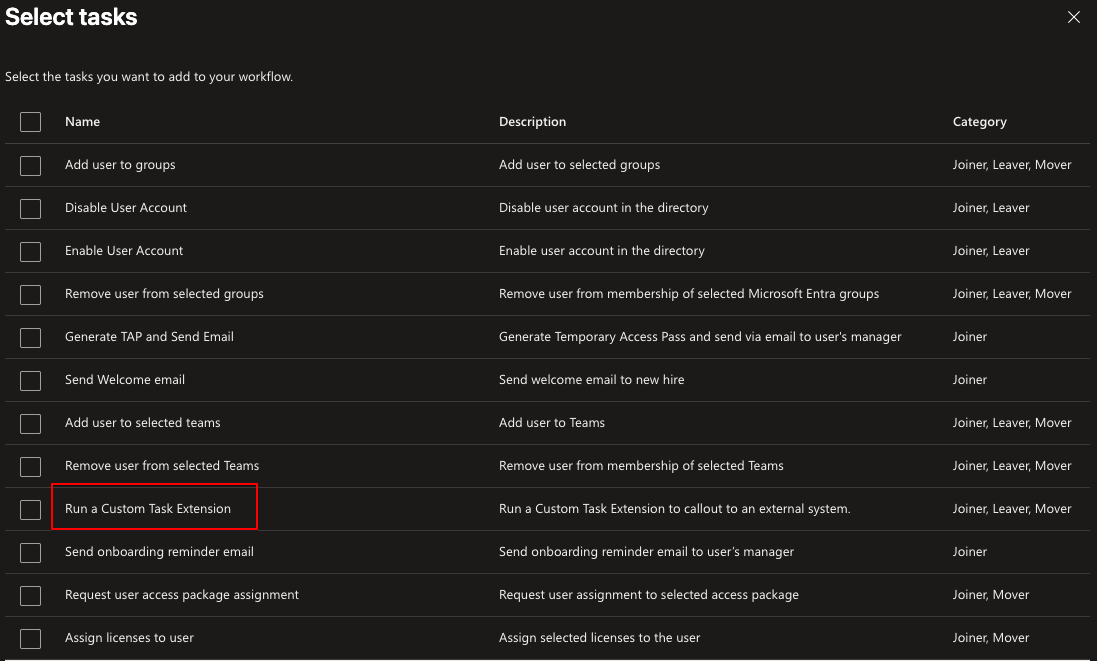Click description about callout to external system

click(675, 509)
